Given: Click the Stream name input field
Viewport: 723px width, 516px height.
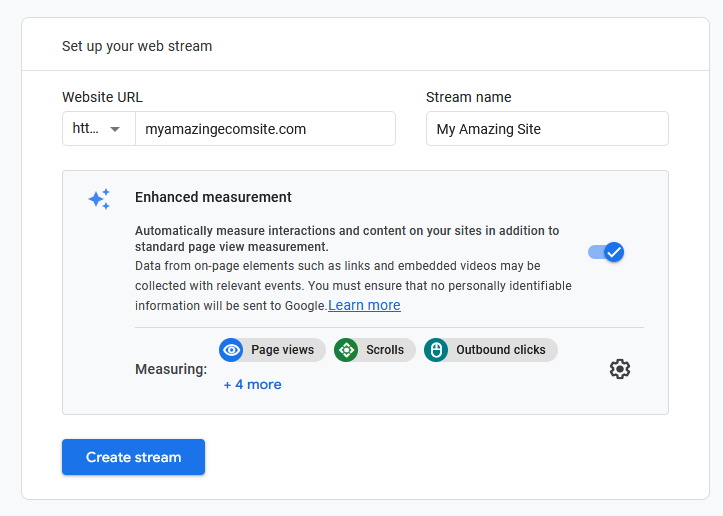Looking at the screenshot, I should point(547,129).
